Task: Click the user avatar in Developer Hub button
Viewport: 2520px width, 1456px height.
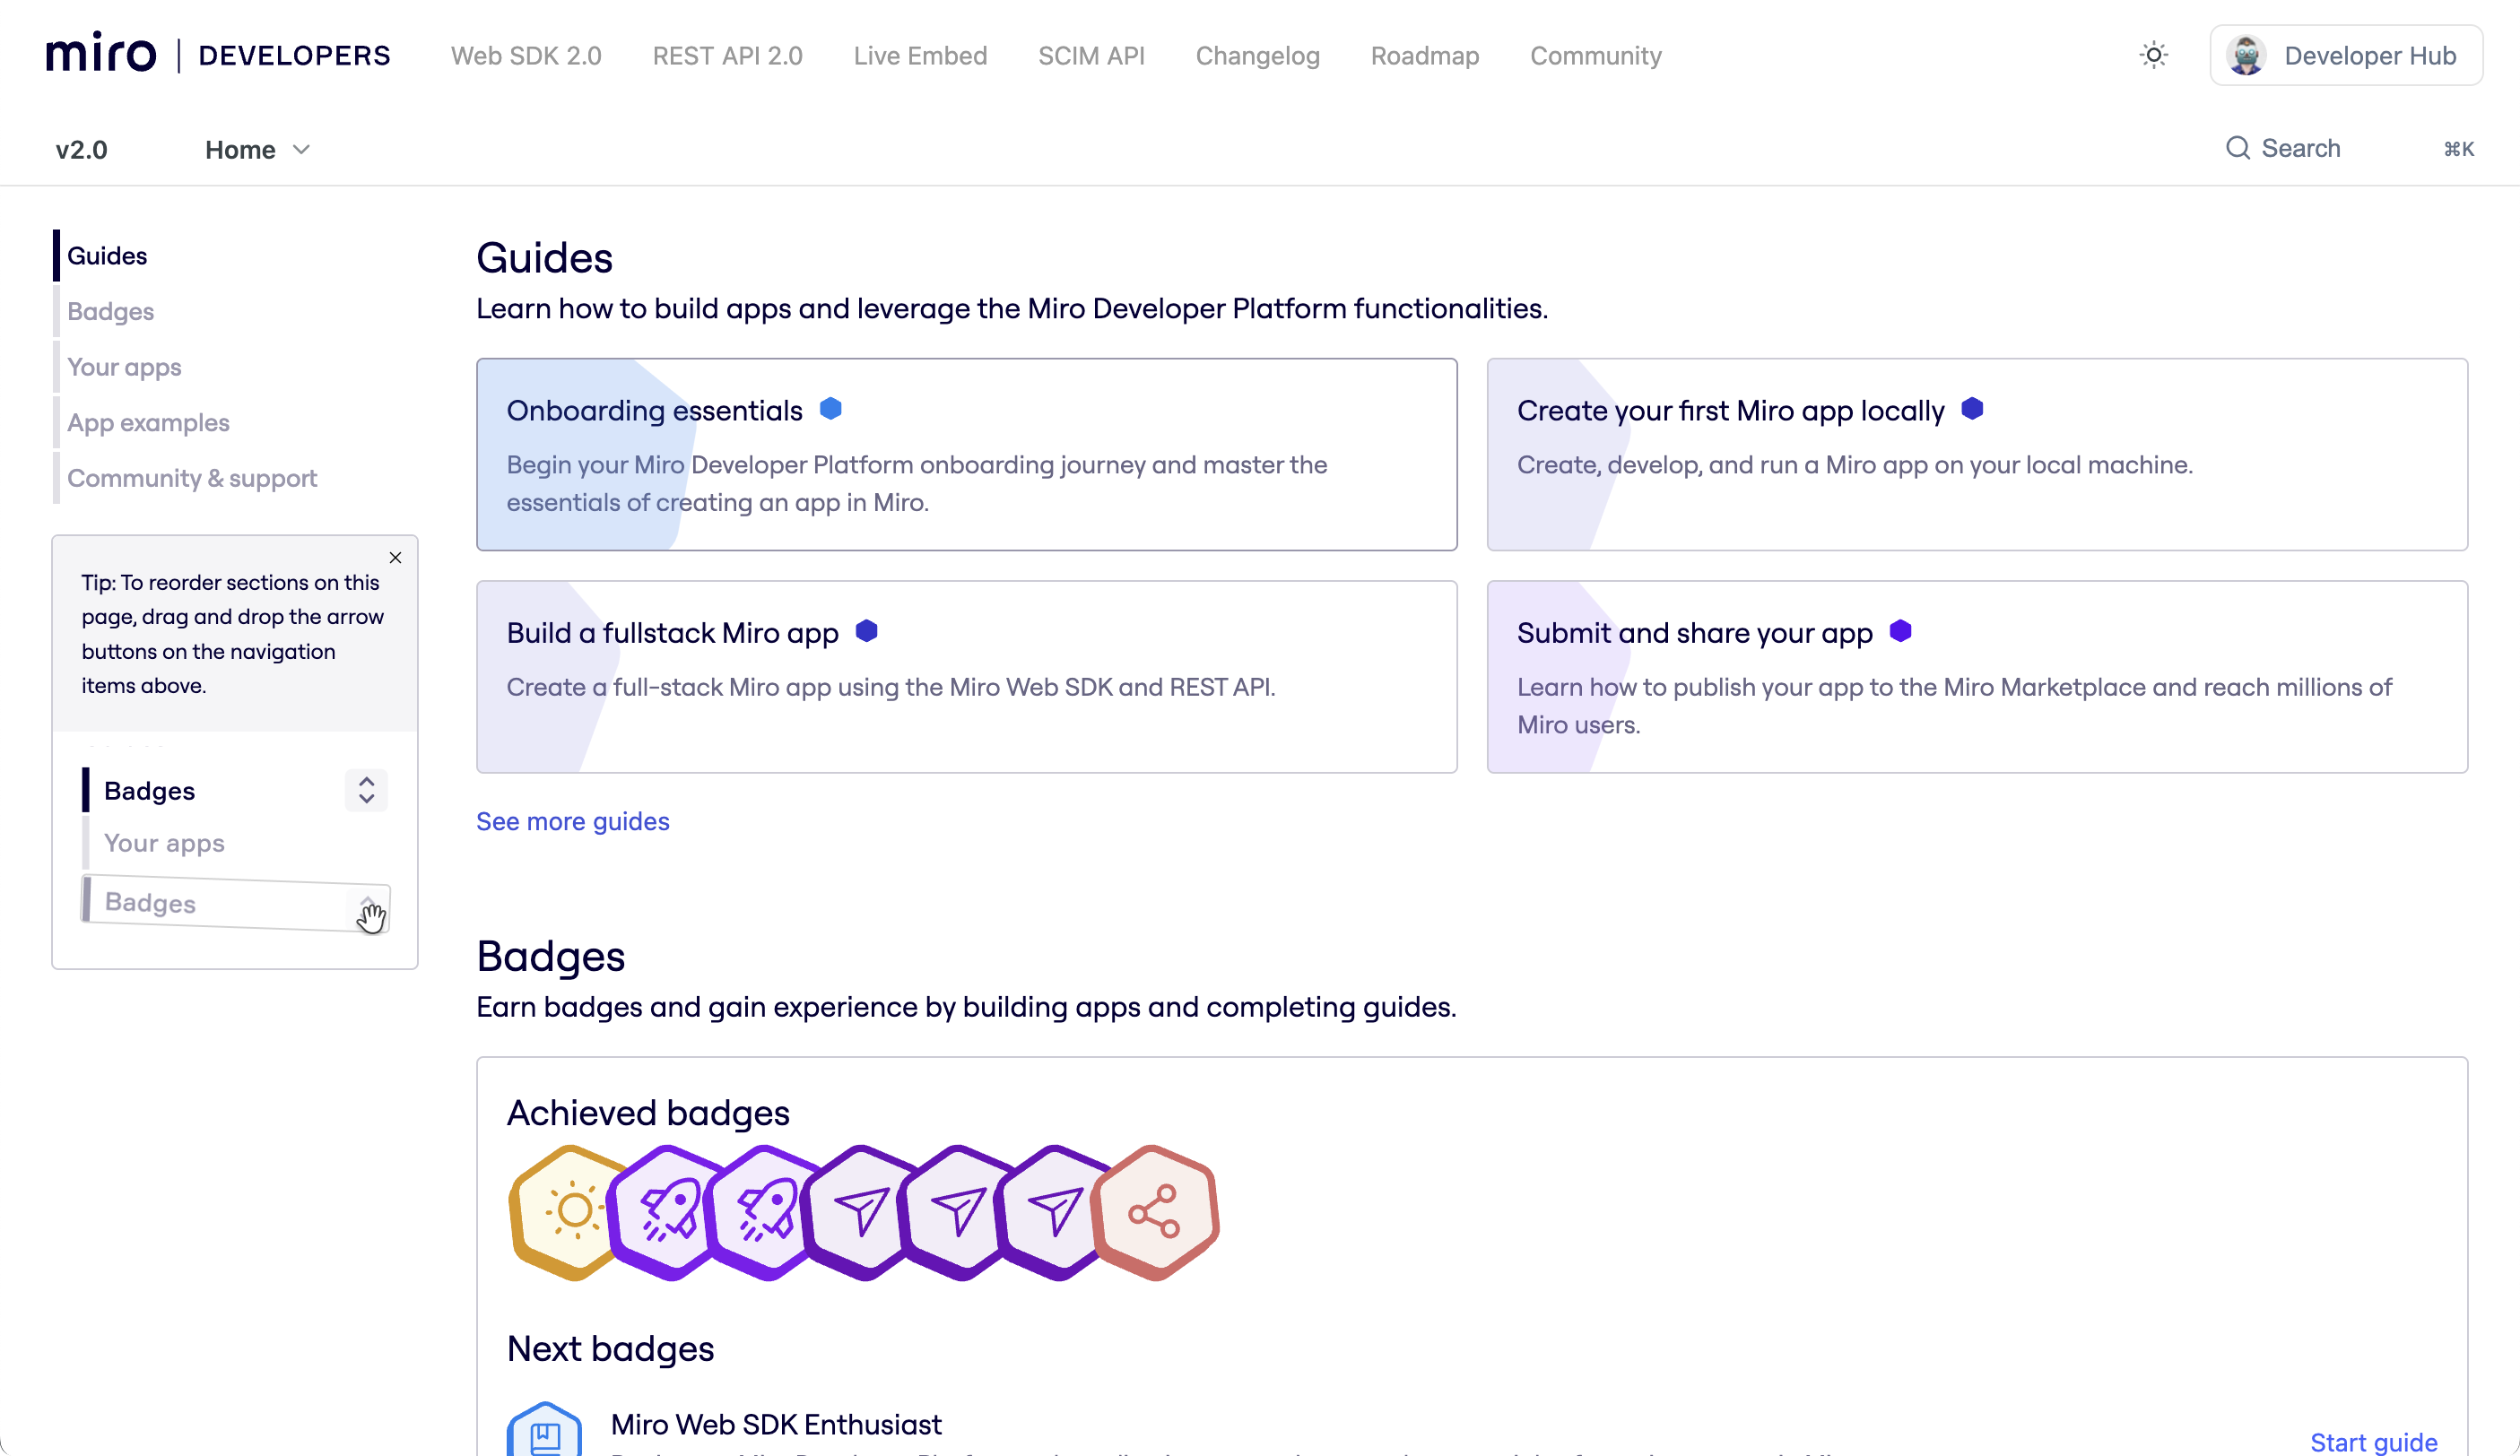Action: [2246, 55]
